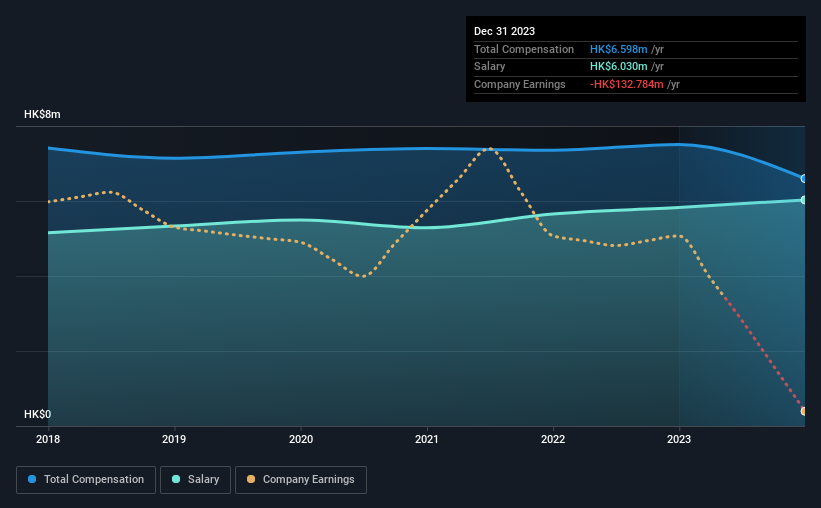This screenshot has height=508, width=821.
Task: Toggle the Total Compensation legend button
Action: [86, 480]
